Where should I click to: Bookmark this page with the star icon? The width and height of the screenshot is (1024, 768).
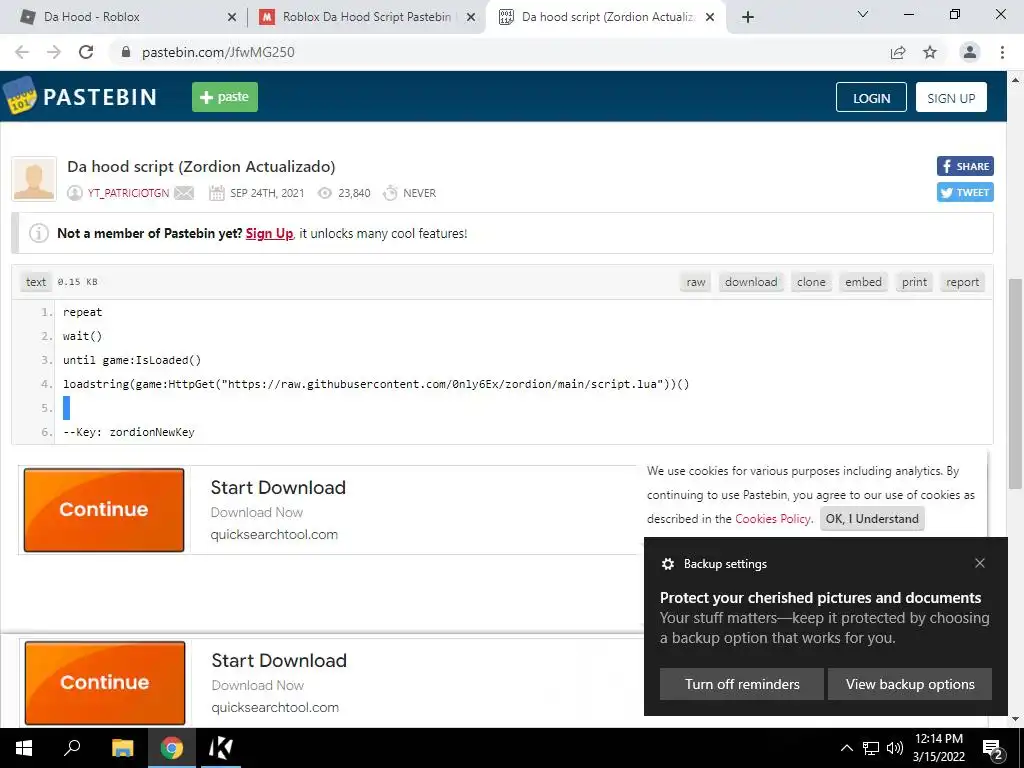pos(930,52)
